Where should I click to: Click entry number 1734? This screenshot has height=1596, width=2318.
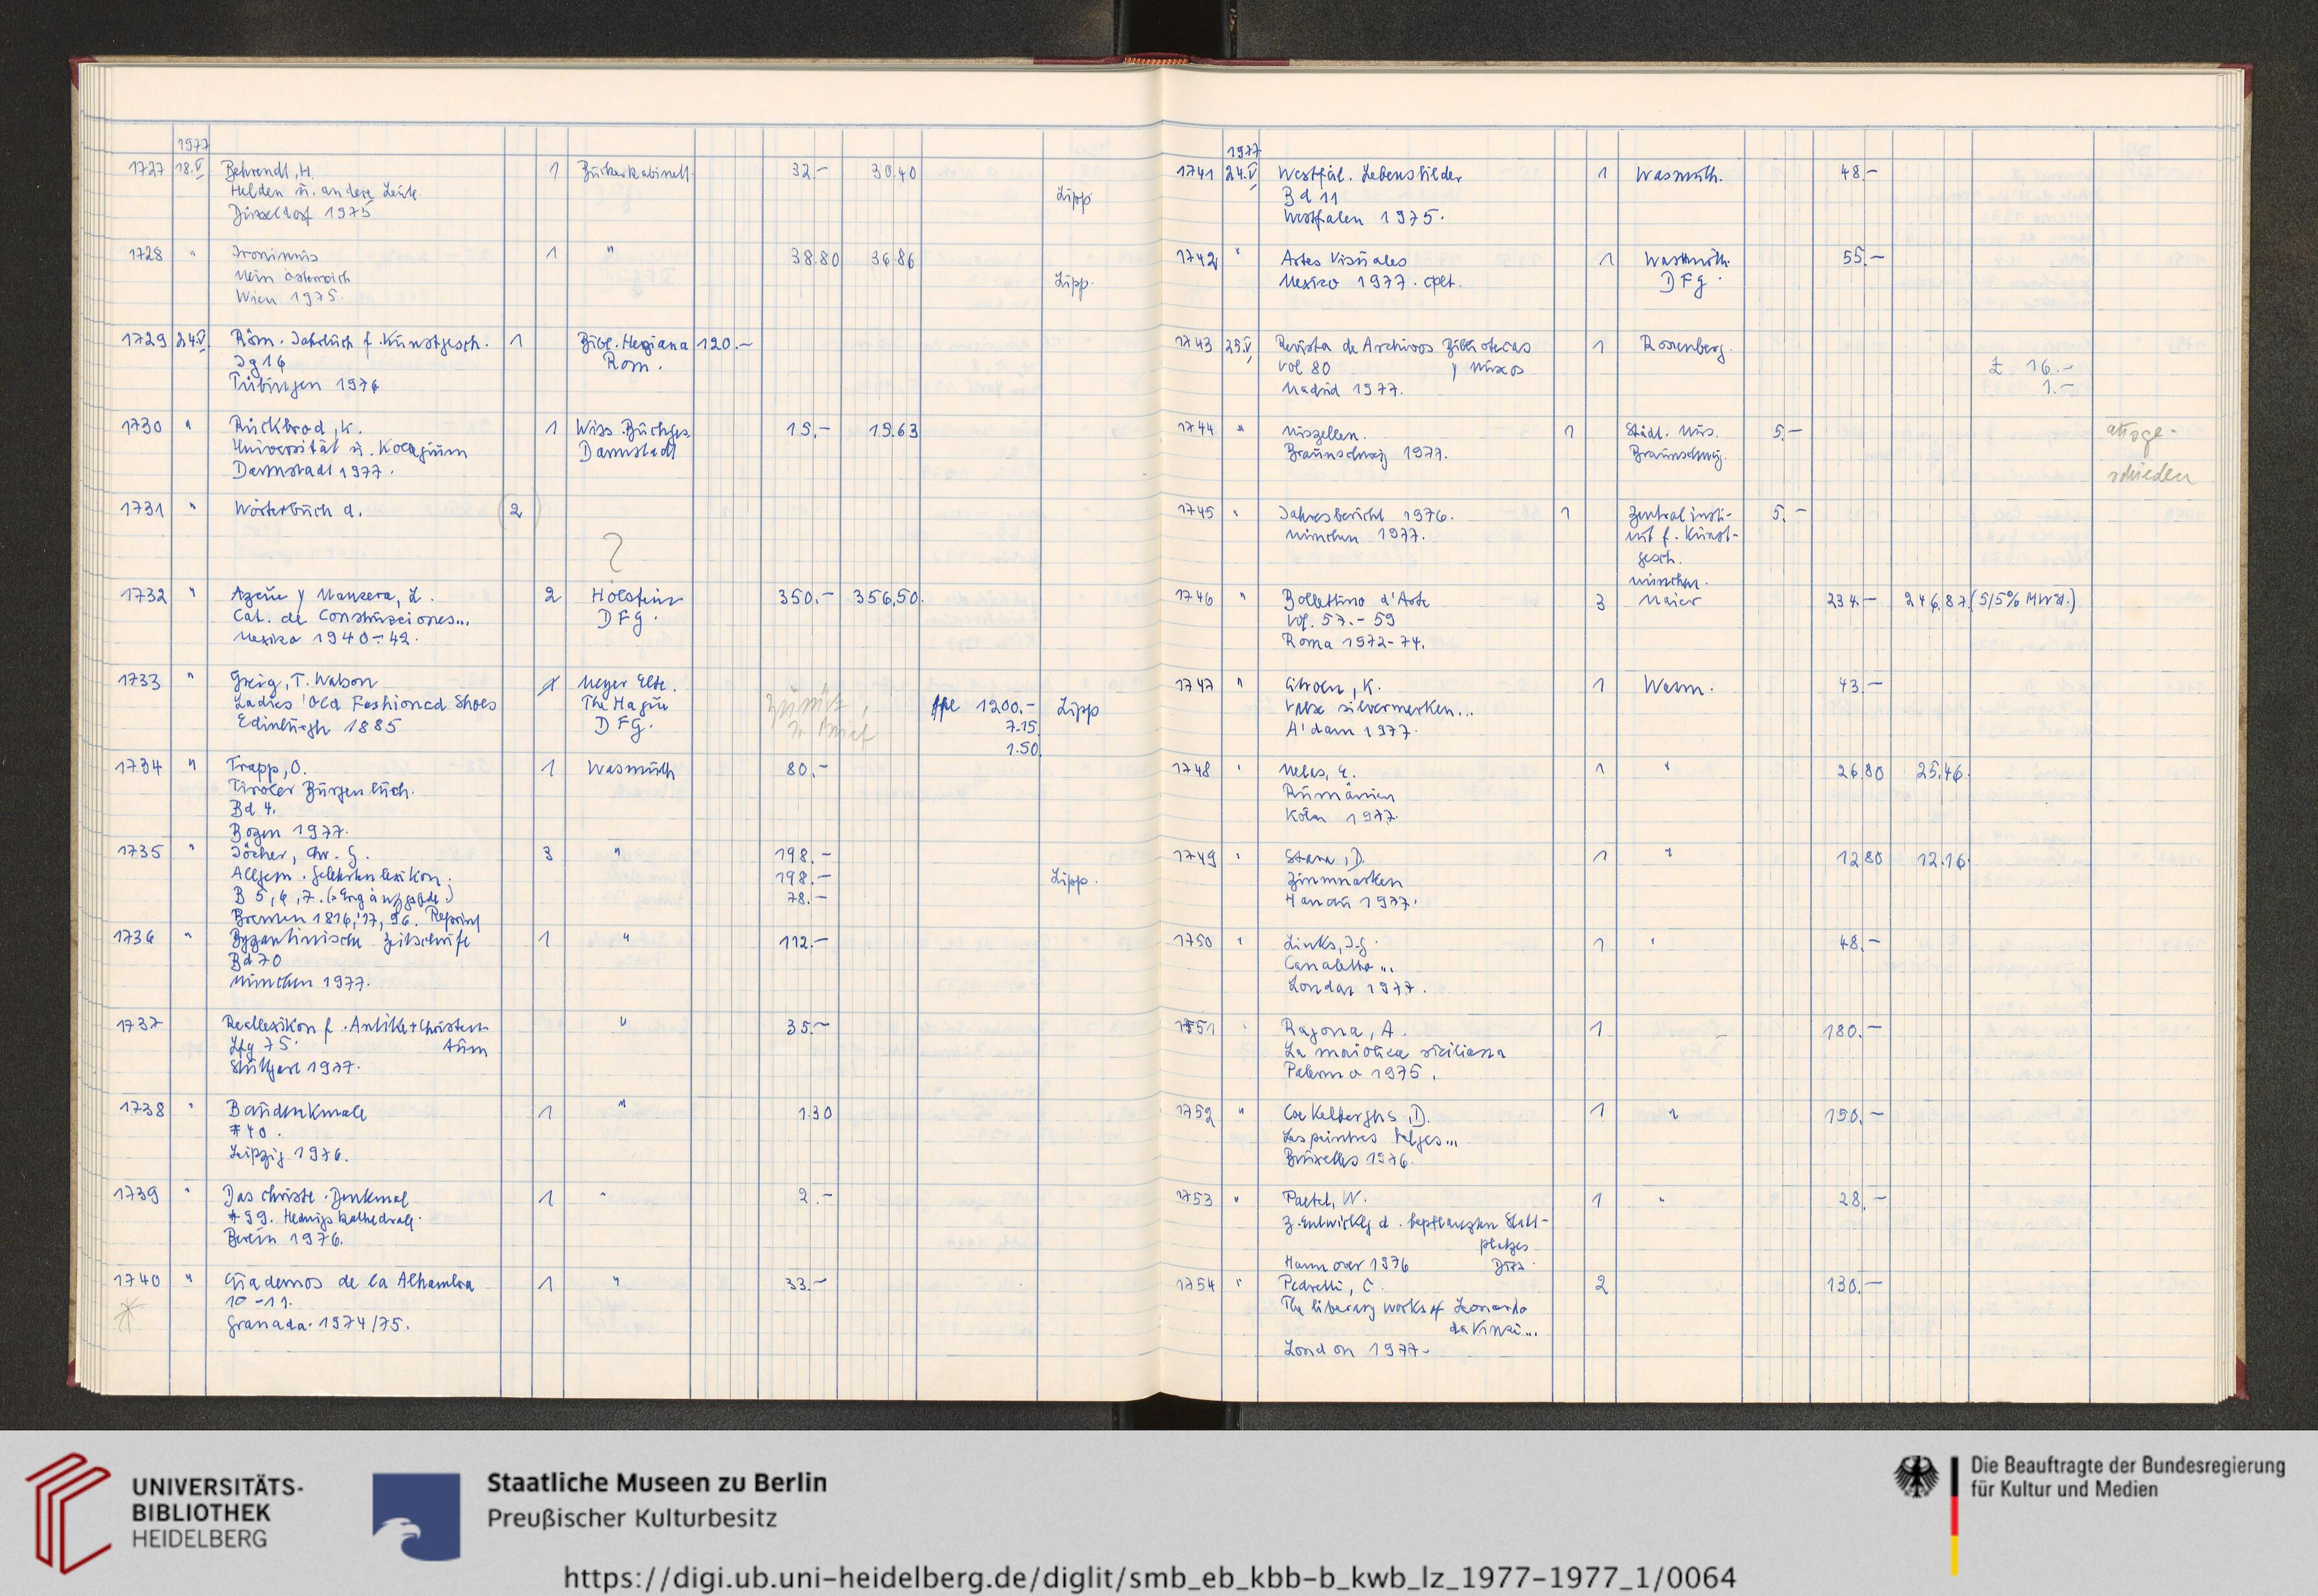(x=138, y=767)
